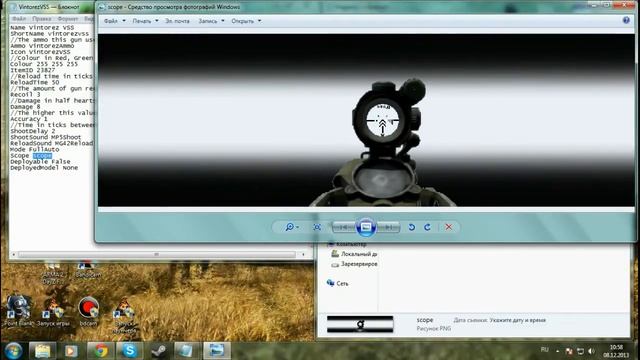Rotate the image counterclockwise
Image resolution: width=640 pixels, height=360 pixels.
[411, 227]
